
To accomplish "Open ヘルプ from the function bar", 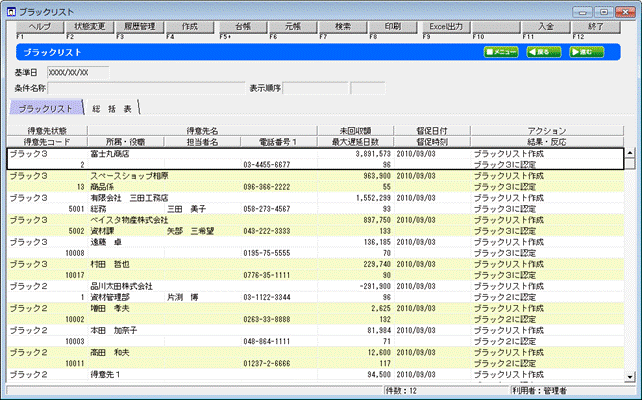I will (x=40, y=26).
